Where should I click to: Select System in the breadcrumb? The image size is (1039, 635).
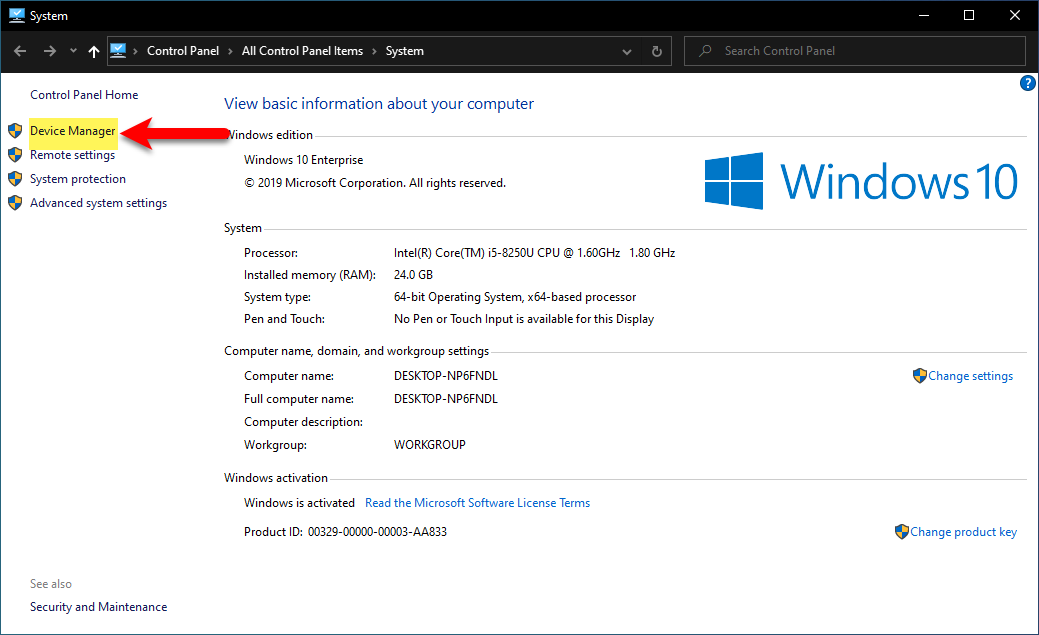point(404,51)
